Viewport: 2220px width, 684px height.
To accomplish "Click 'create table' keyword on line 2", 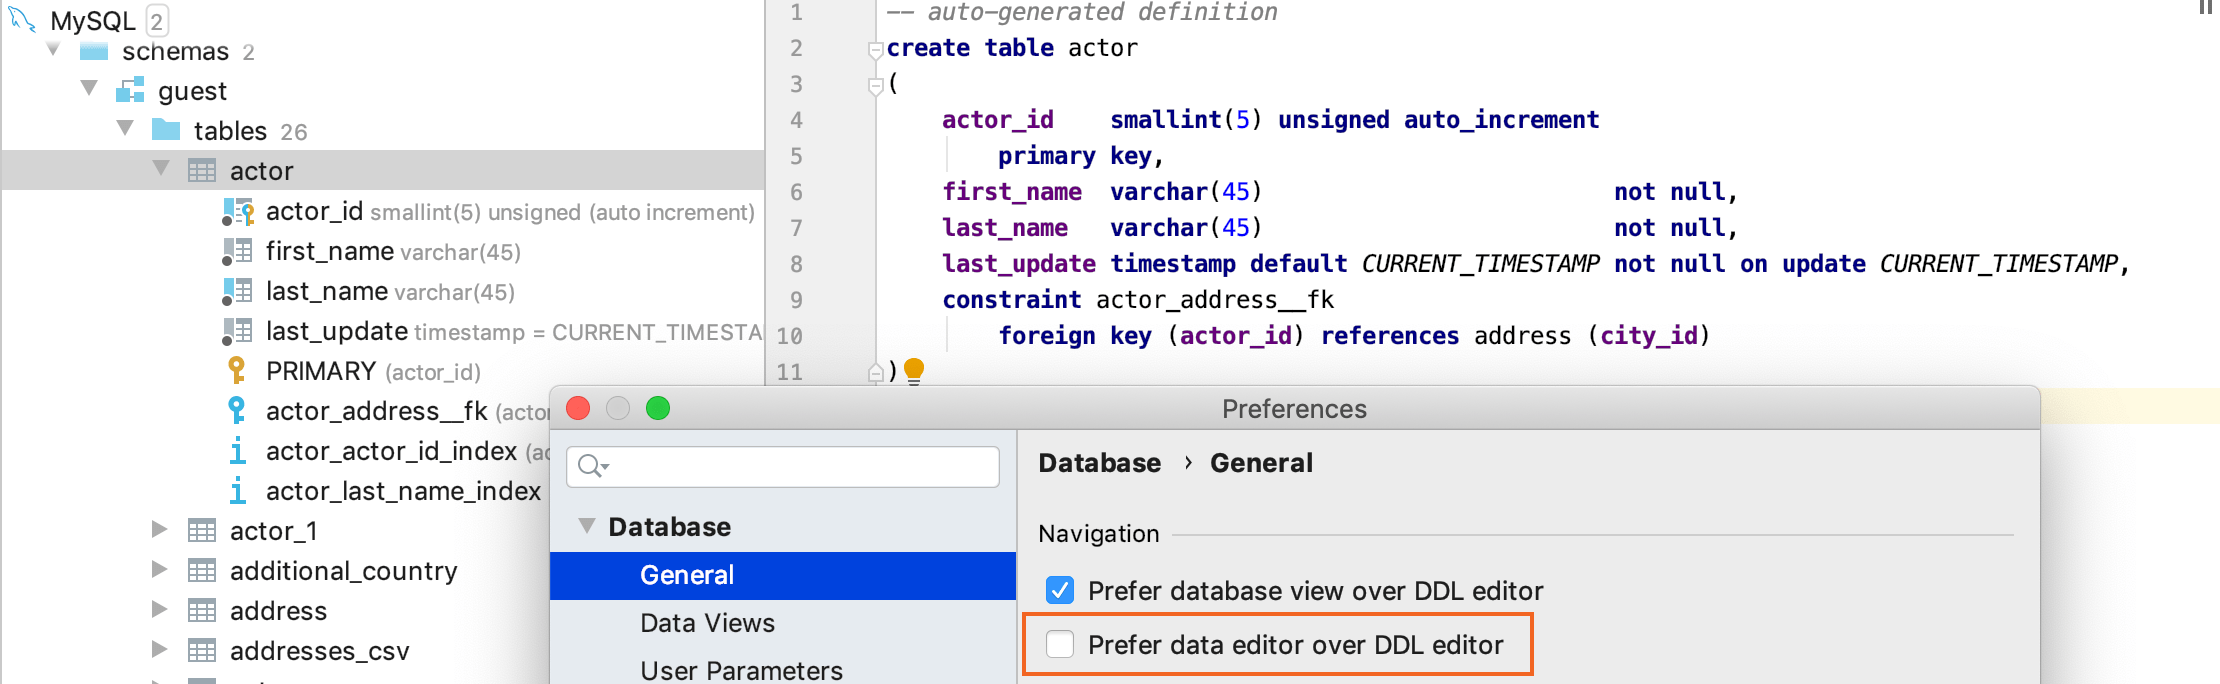I will [x=970, y=47].
